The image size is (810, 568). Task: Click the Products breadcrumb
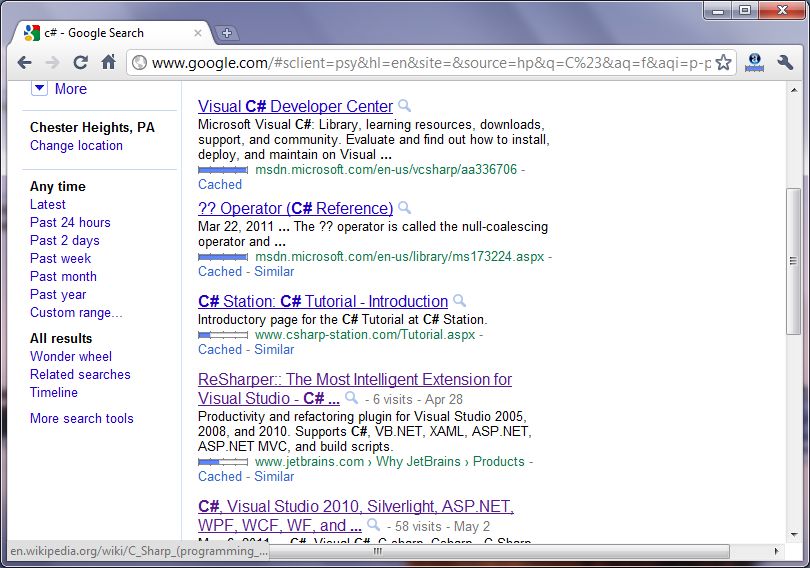[x=499, y=462]
